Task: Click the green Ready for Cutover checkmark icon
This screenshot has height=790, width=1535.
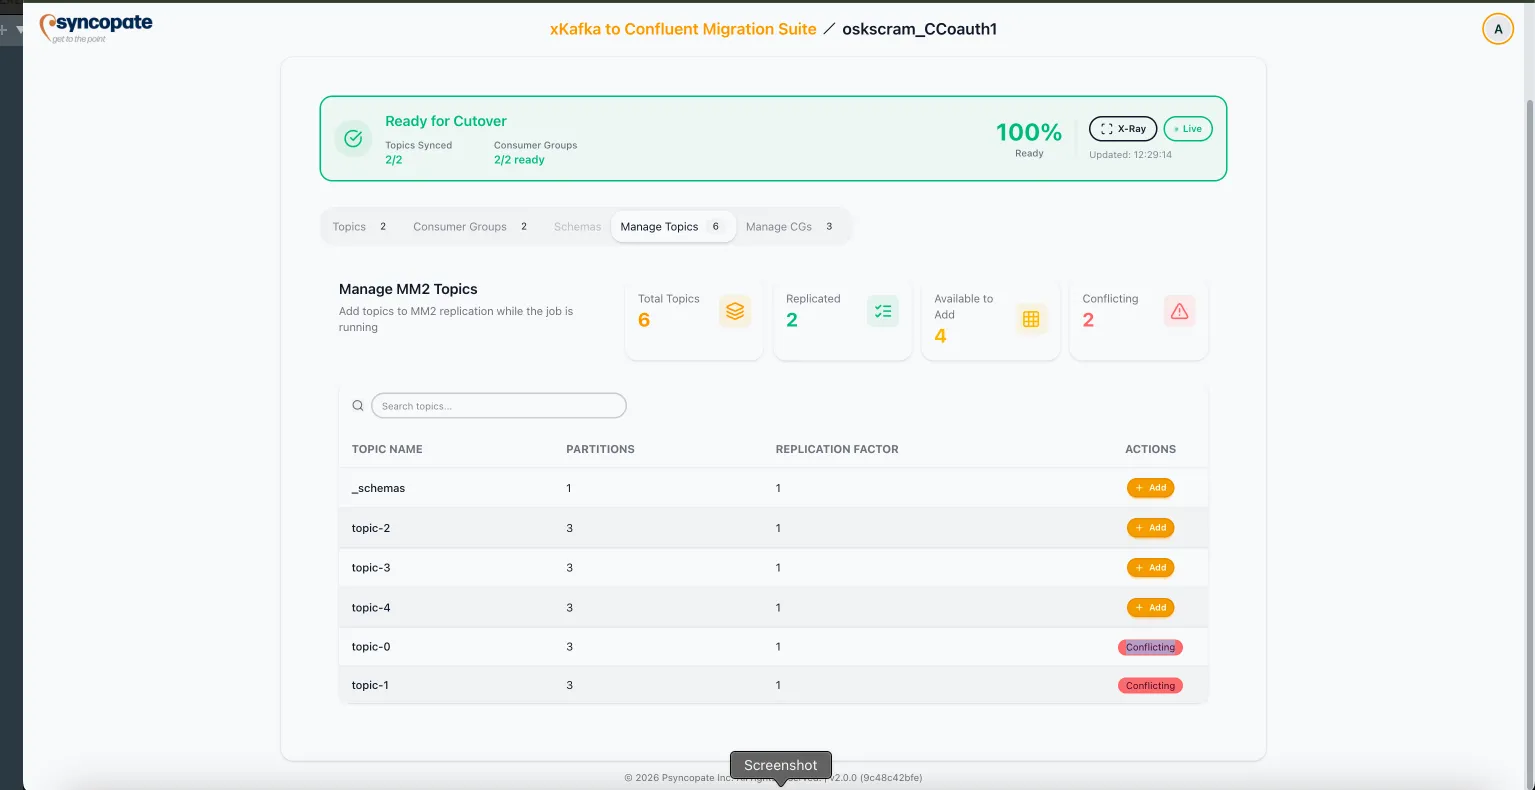Action: tap(352, 138)
